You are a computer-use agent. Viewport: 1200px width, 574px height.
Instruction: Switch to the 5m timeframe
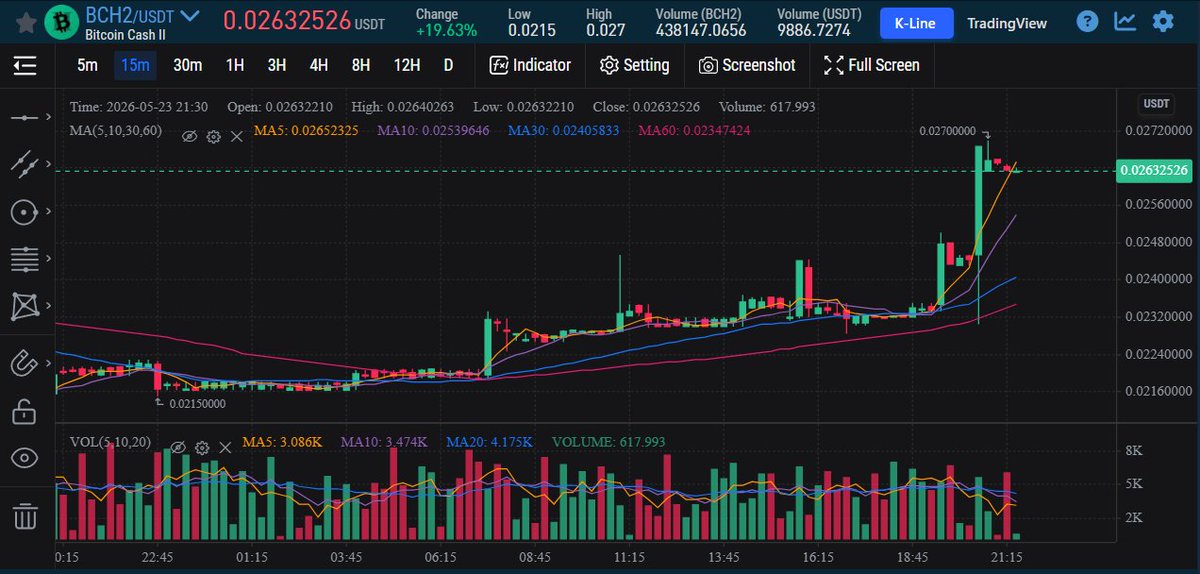click(88, 65)
